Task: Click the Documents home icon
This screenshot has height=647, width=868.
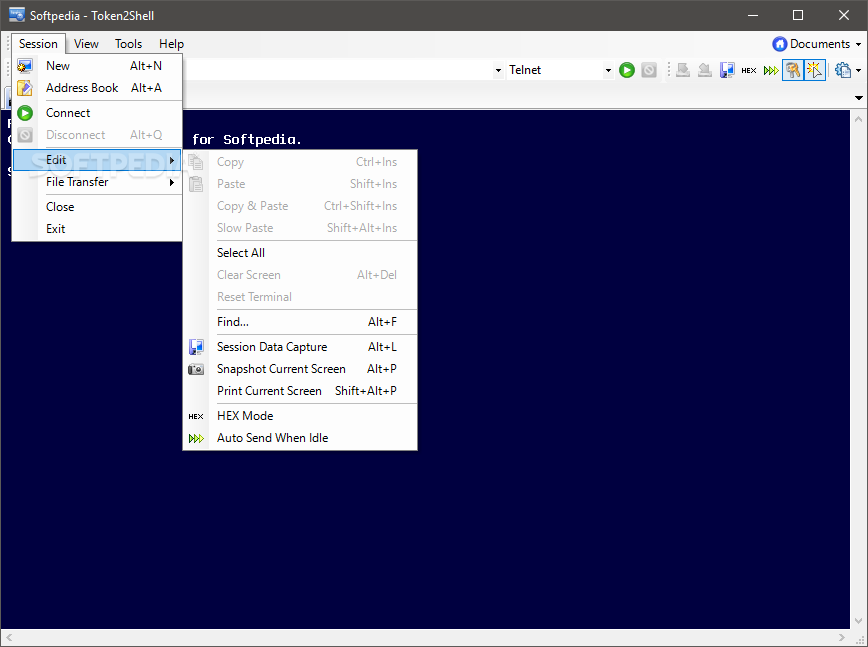Action: coord(779,44)
